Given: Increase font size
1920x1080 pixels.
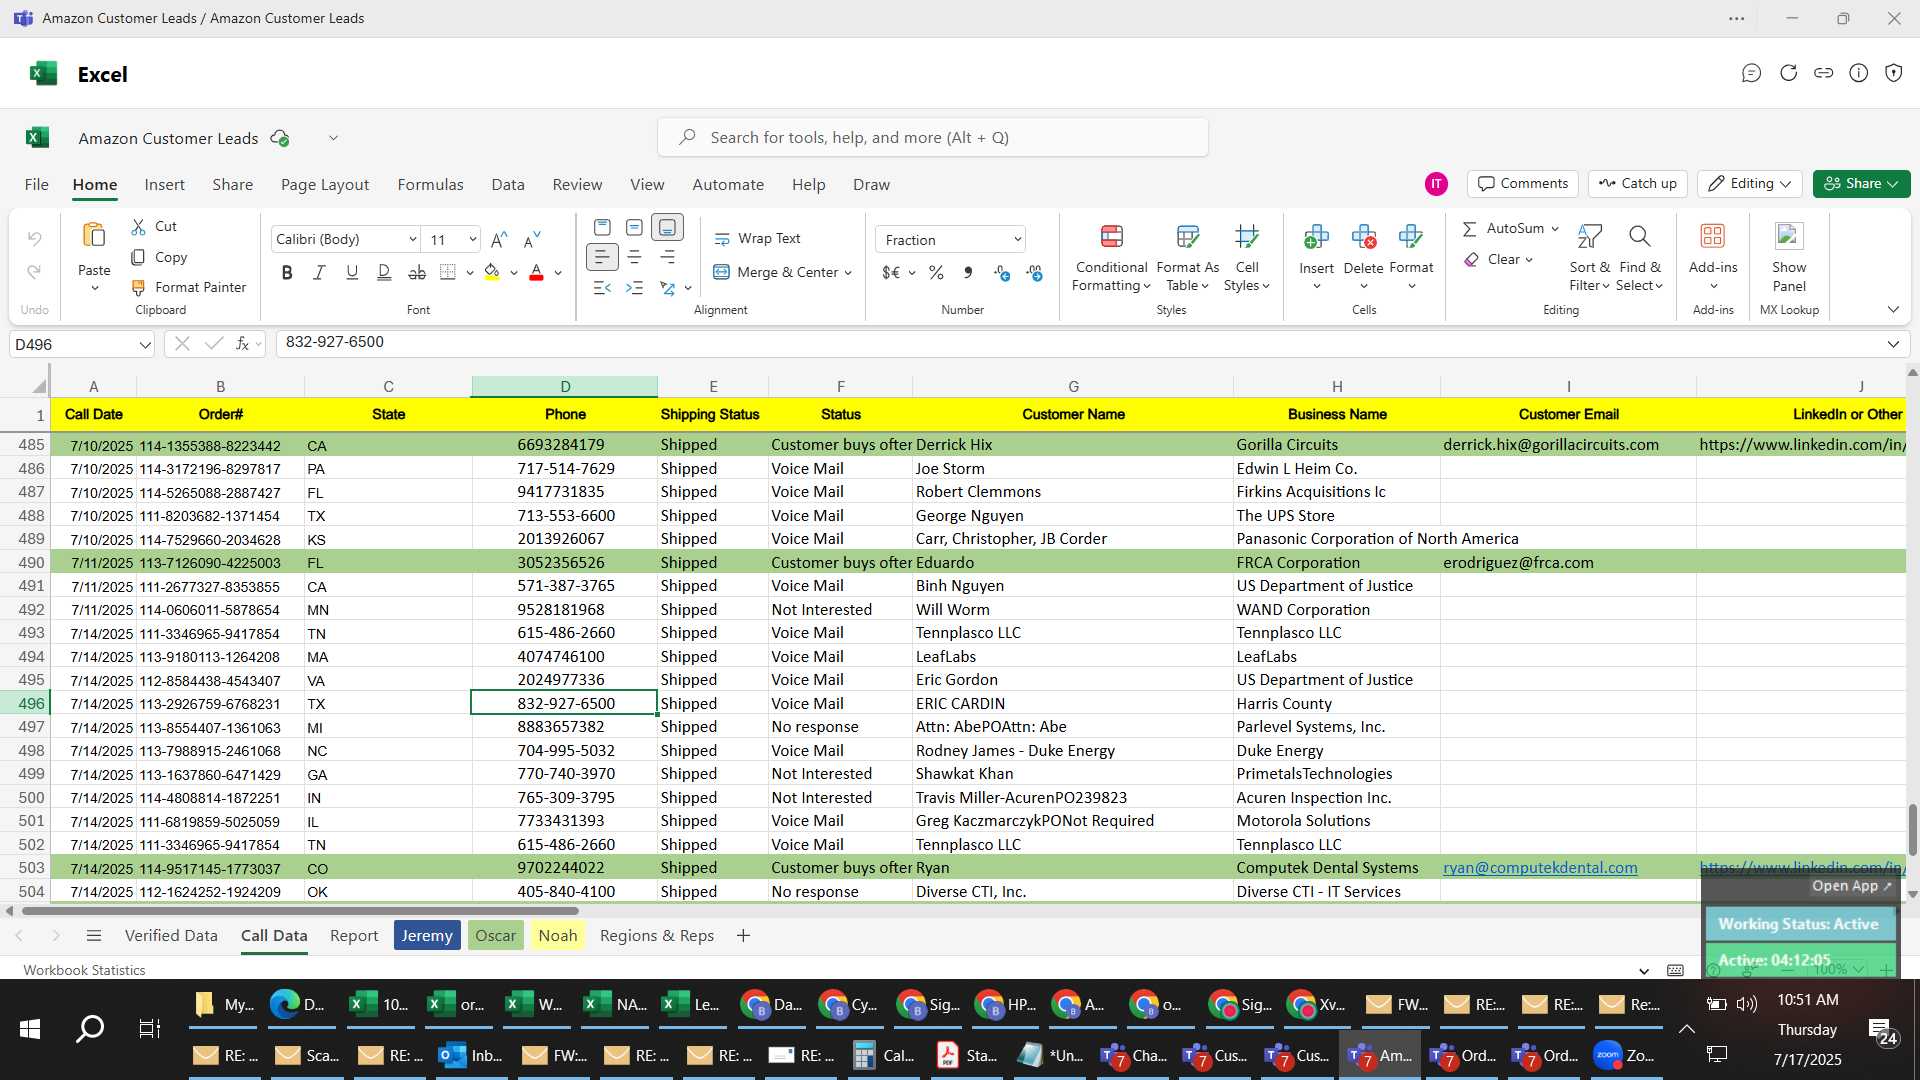Looking at the screenshot, I should (x=499, y=239).
